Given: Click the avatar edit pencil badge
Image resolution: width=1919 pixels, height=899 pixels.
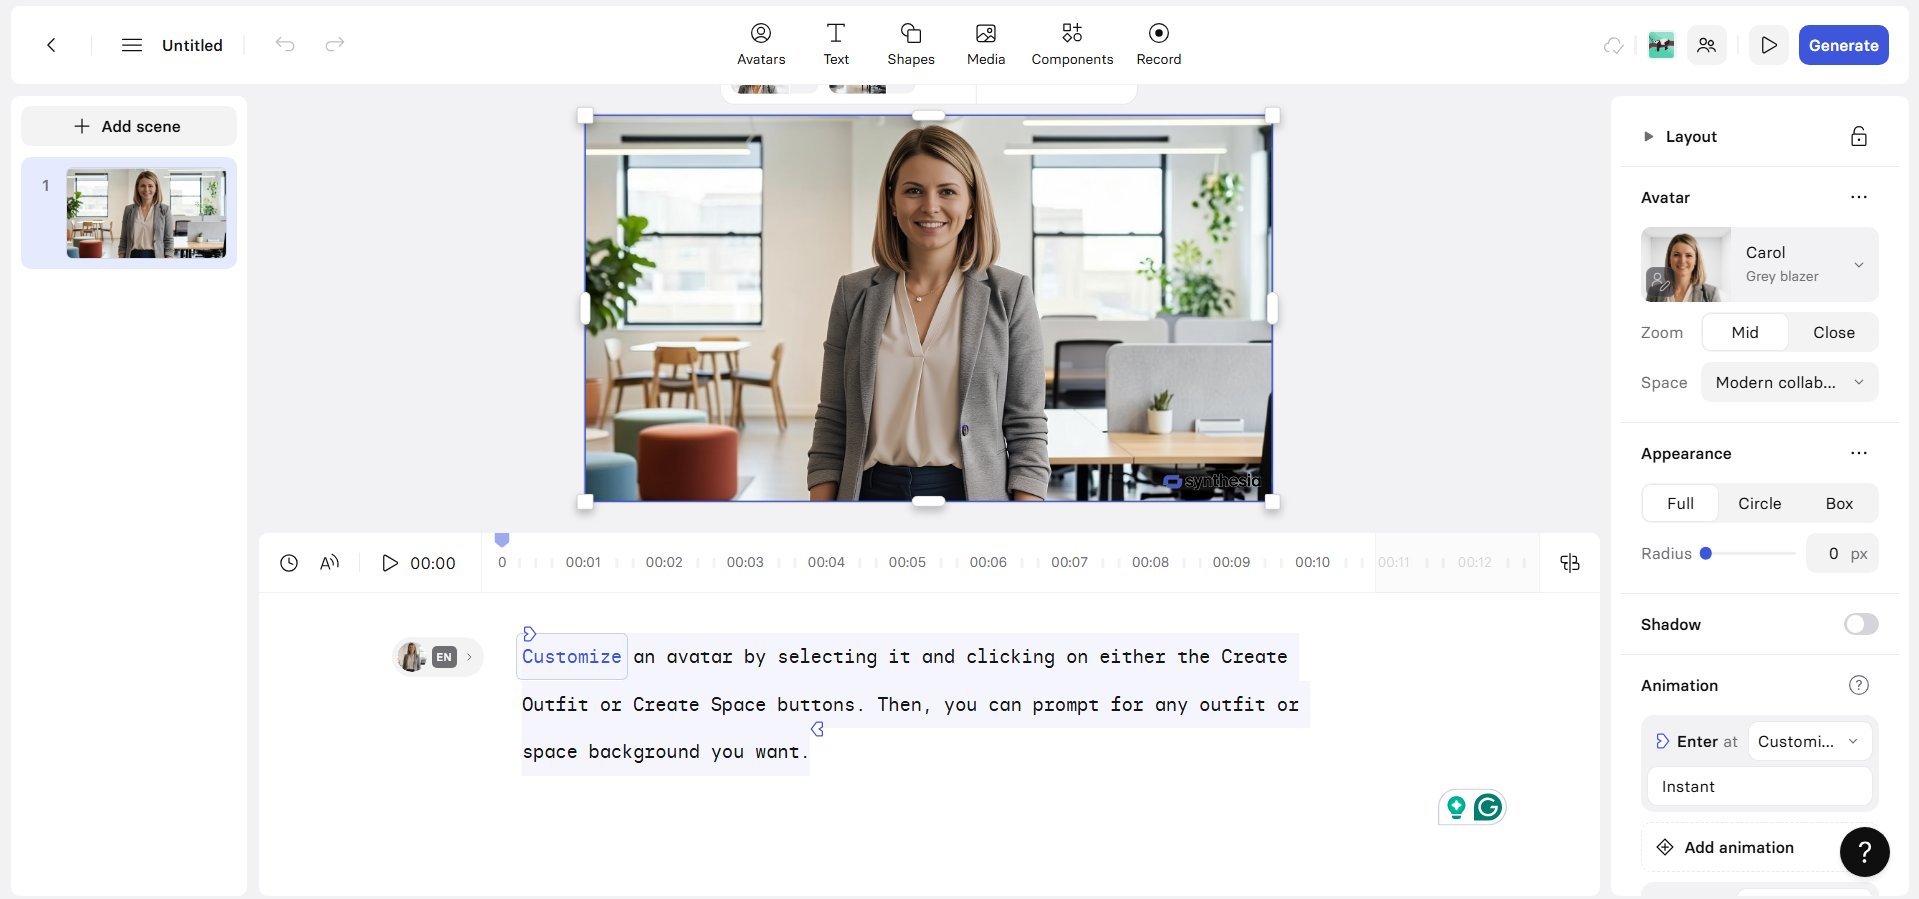Looking at the screenshot, I should point(1659,284).
